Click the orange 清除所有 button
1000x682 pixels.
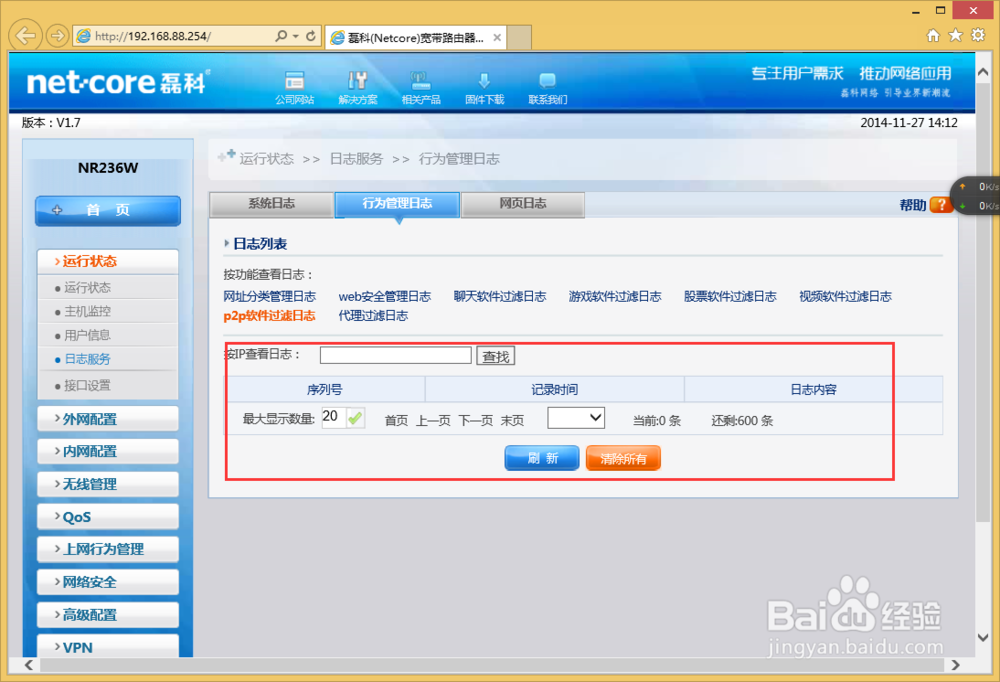(622, 457)
